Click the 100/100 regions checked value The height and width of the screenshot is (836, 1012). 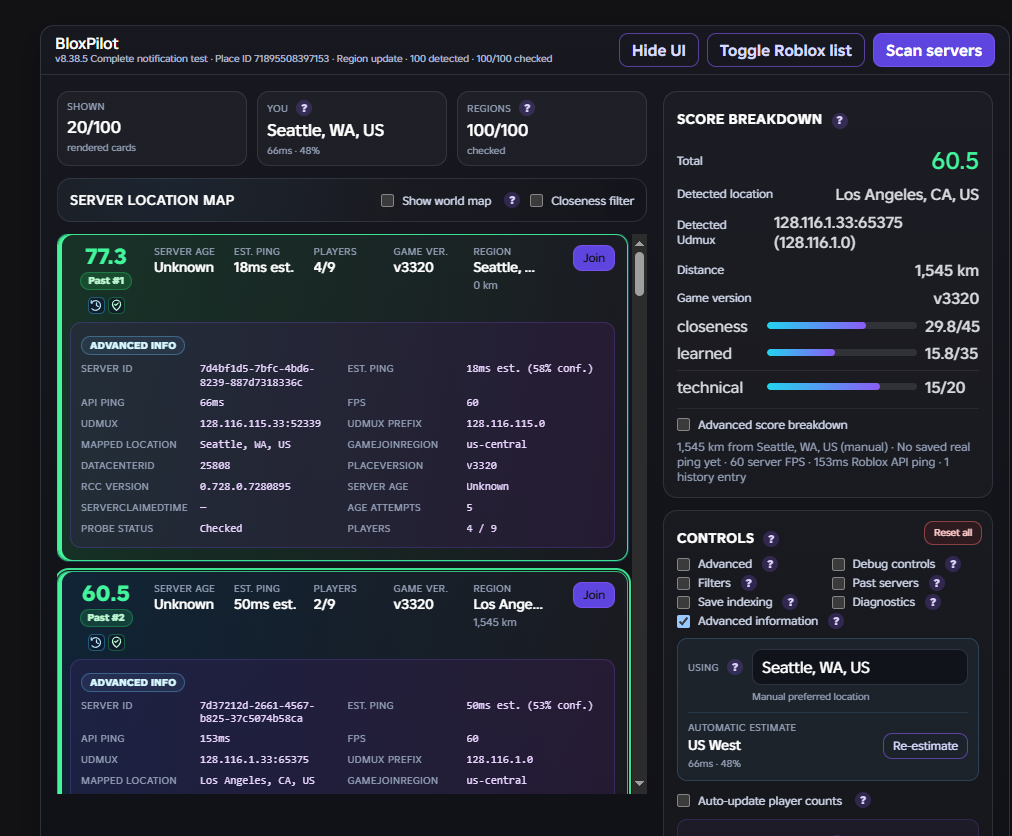[x=498, y=130]
